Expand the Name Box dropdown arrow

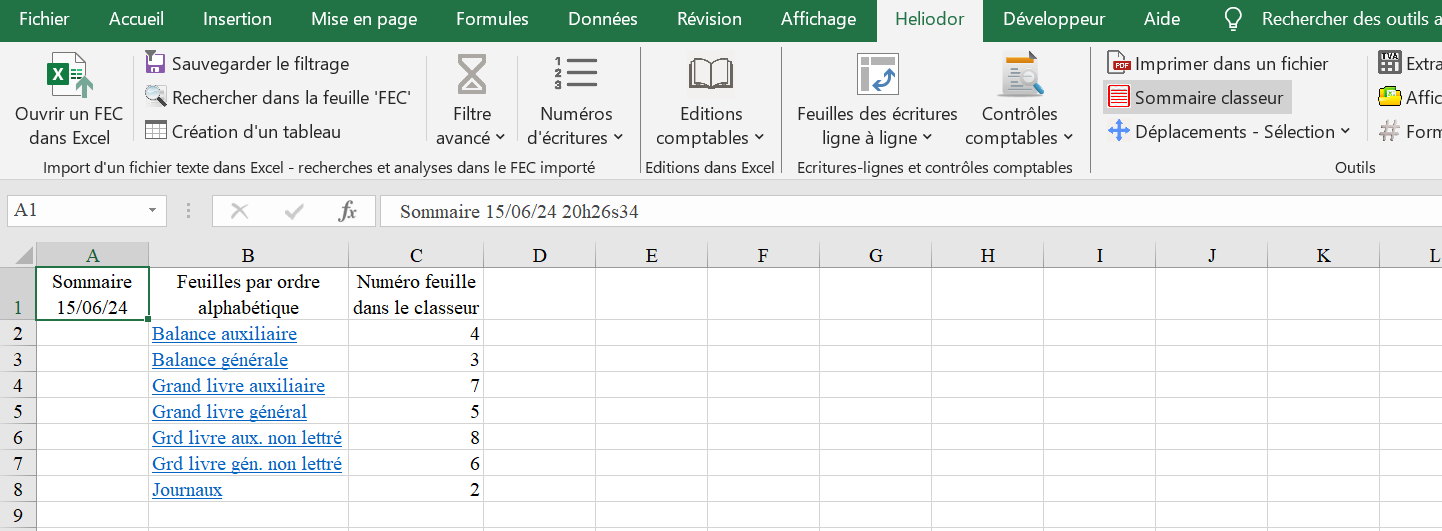click(153, 211)
